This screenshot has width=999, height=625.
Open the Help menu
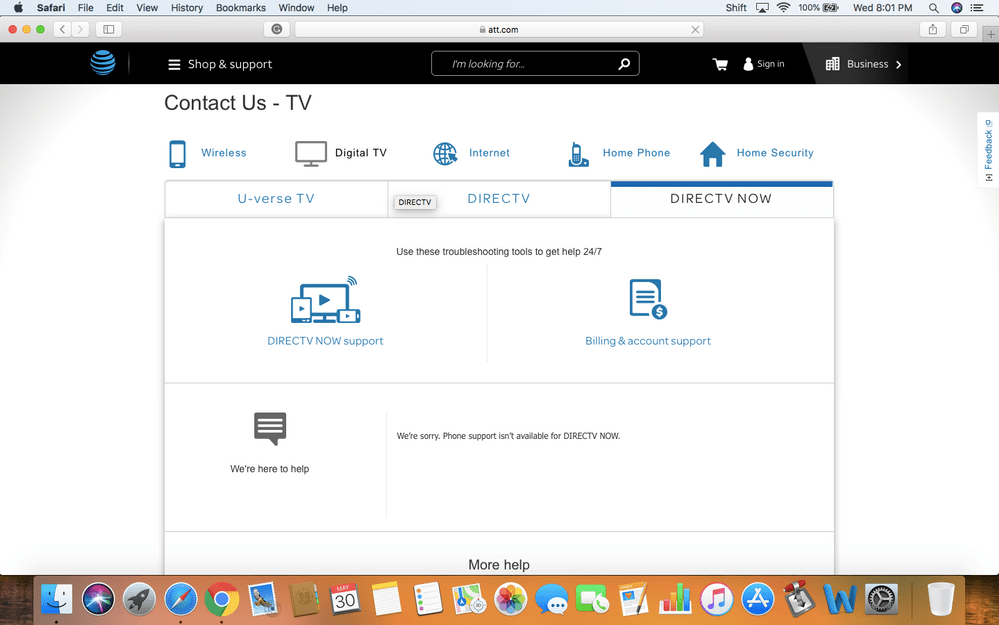click(x=337, y=8)
